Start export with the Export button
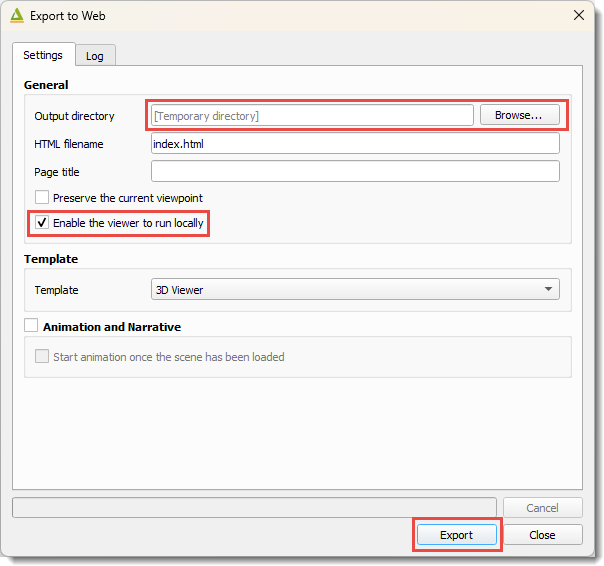 [457, 535]
